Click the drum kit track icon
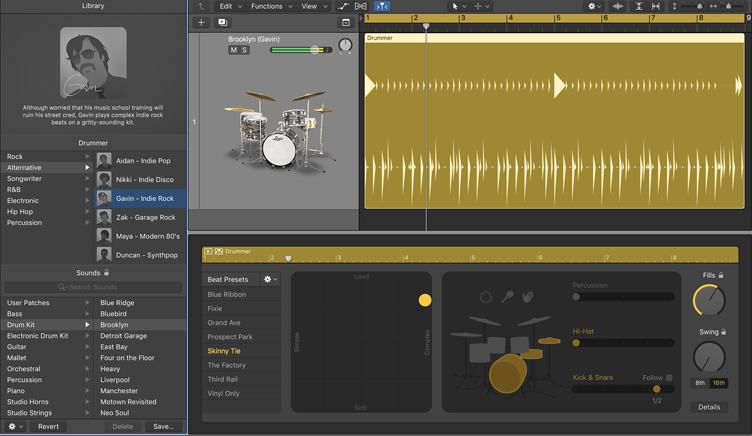 pyautogui.click(x=279, y=129)
